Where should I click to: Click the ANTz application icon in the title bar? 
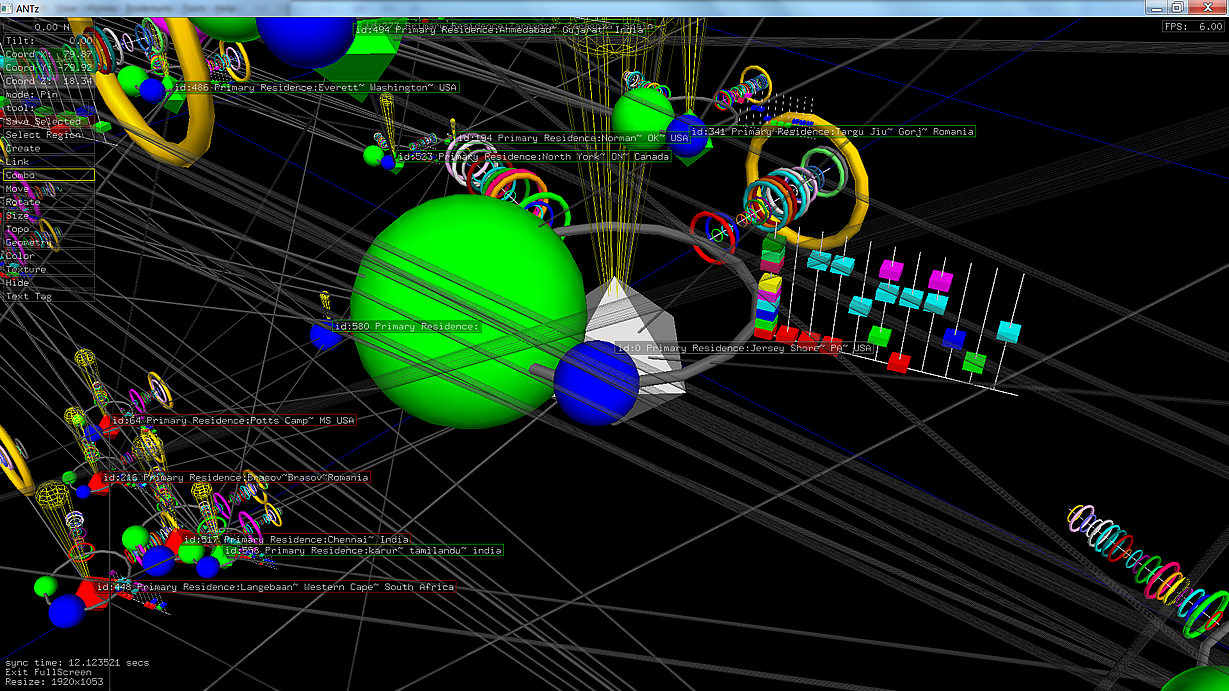(x=8, y=8)
